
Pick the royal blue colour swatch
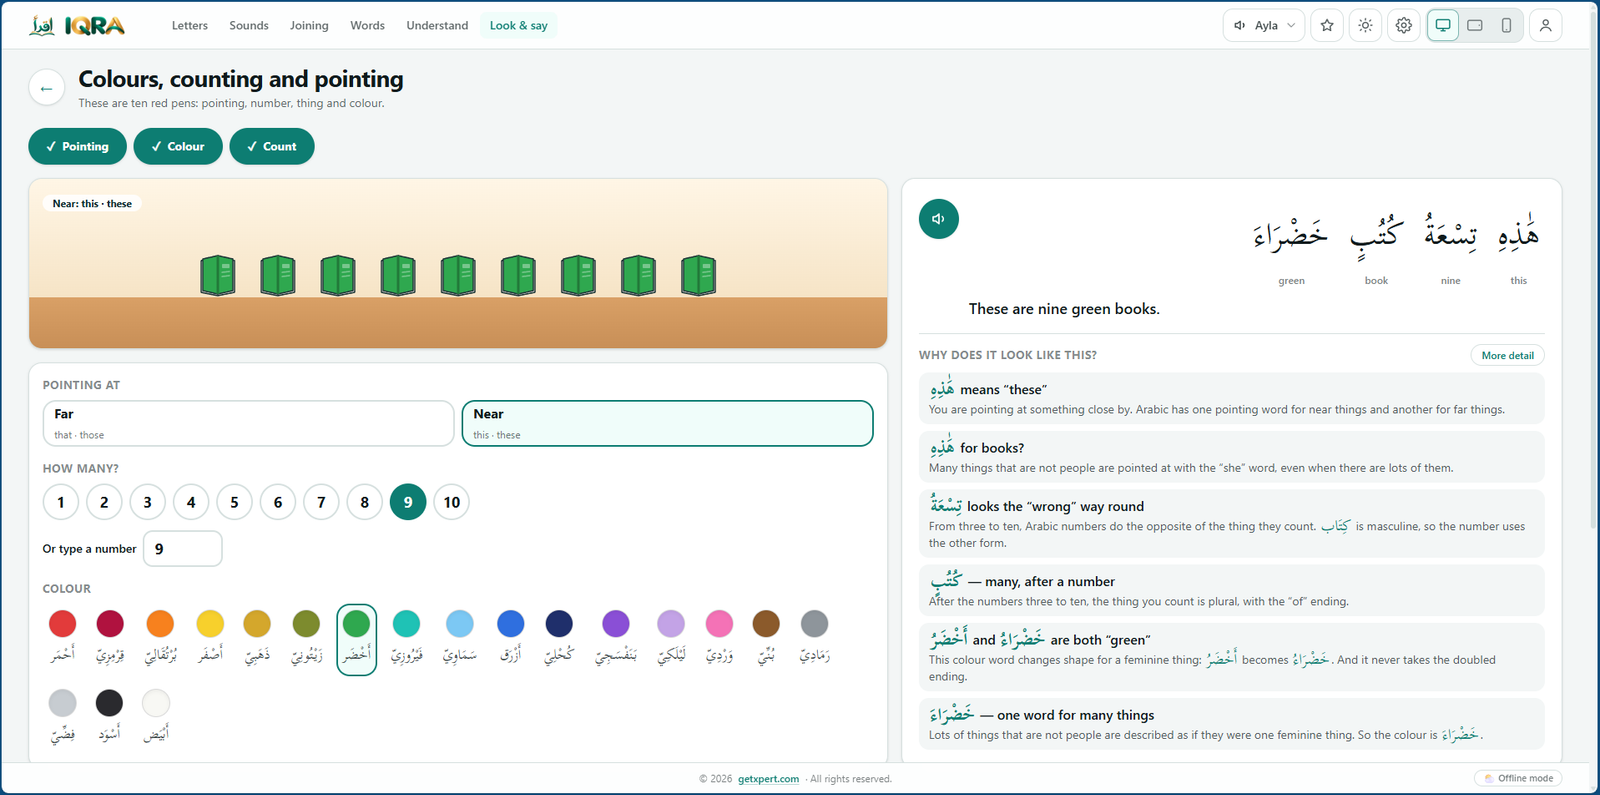pyautogui.click(x=511, y=624)
